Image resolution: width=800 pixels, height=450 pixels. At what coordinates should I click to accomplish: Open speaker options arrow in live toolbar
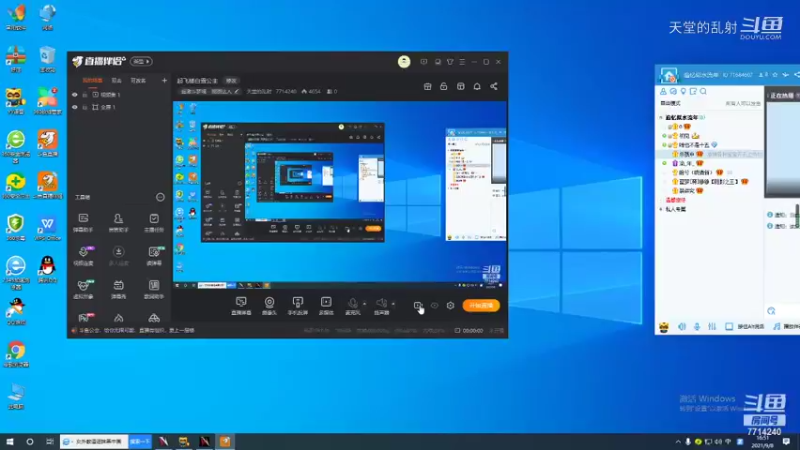click(x=393, y=304)
